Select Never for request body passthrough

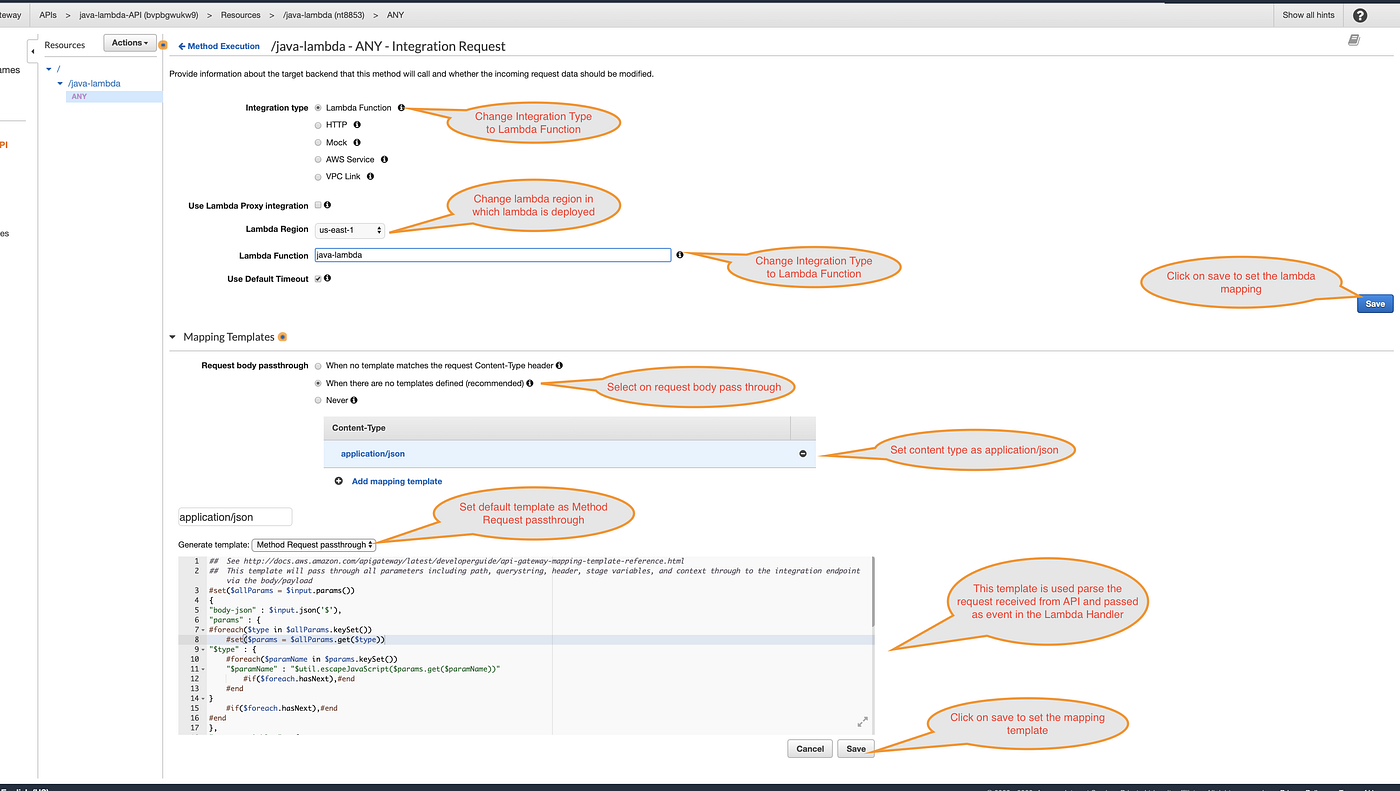click(x=317, y=399)
